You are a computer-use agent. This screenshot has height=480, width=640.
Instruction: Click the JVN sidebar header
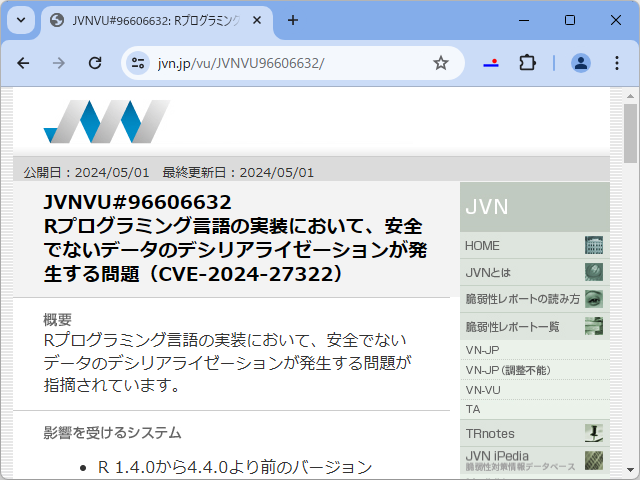click(x=535, y=207)
